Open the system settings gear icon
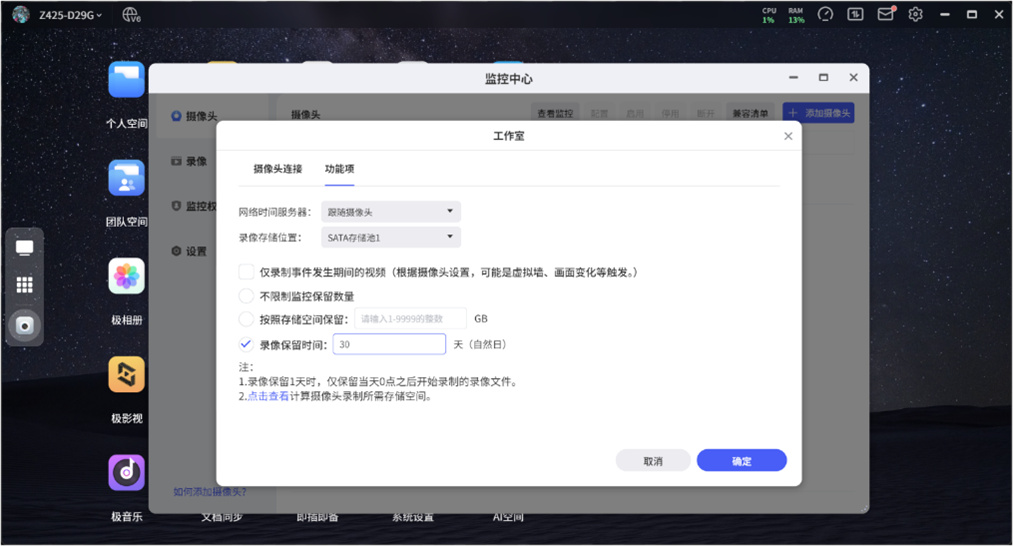The image size is (1013, 546). pyautogui.click(x=915, y=14)
